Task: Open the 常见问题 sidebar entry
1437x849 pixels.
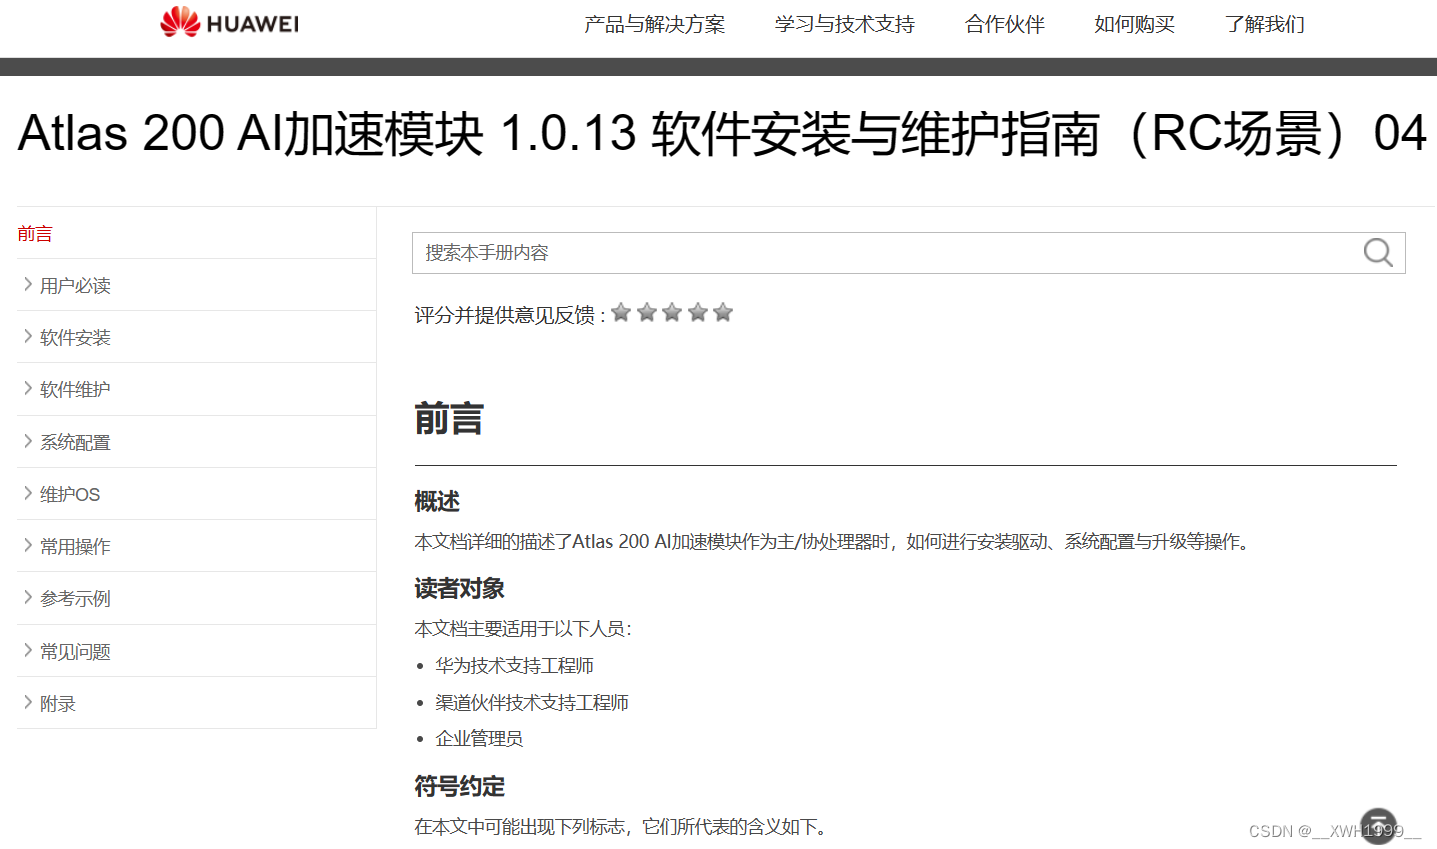Action: point(75,652)
